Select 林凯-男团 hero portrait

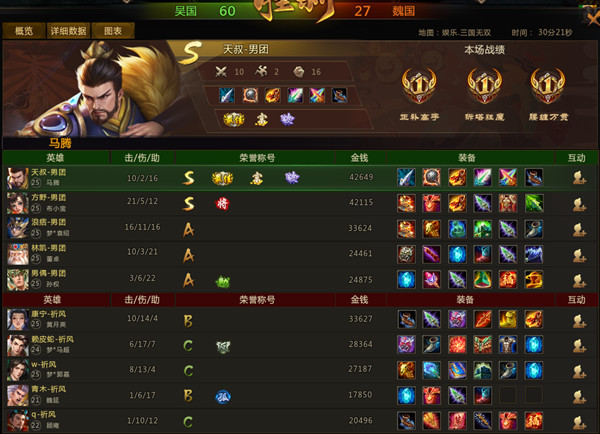click(18, 254)
